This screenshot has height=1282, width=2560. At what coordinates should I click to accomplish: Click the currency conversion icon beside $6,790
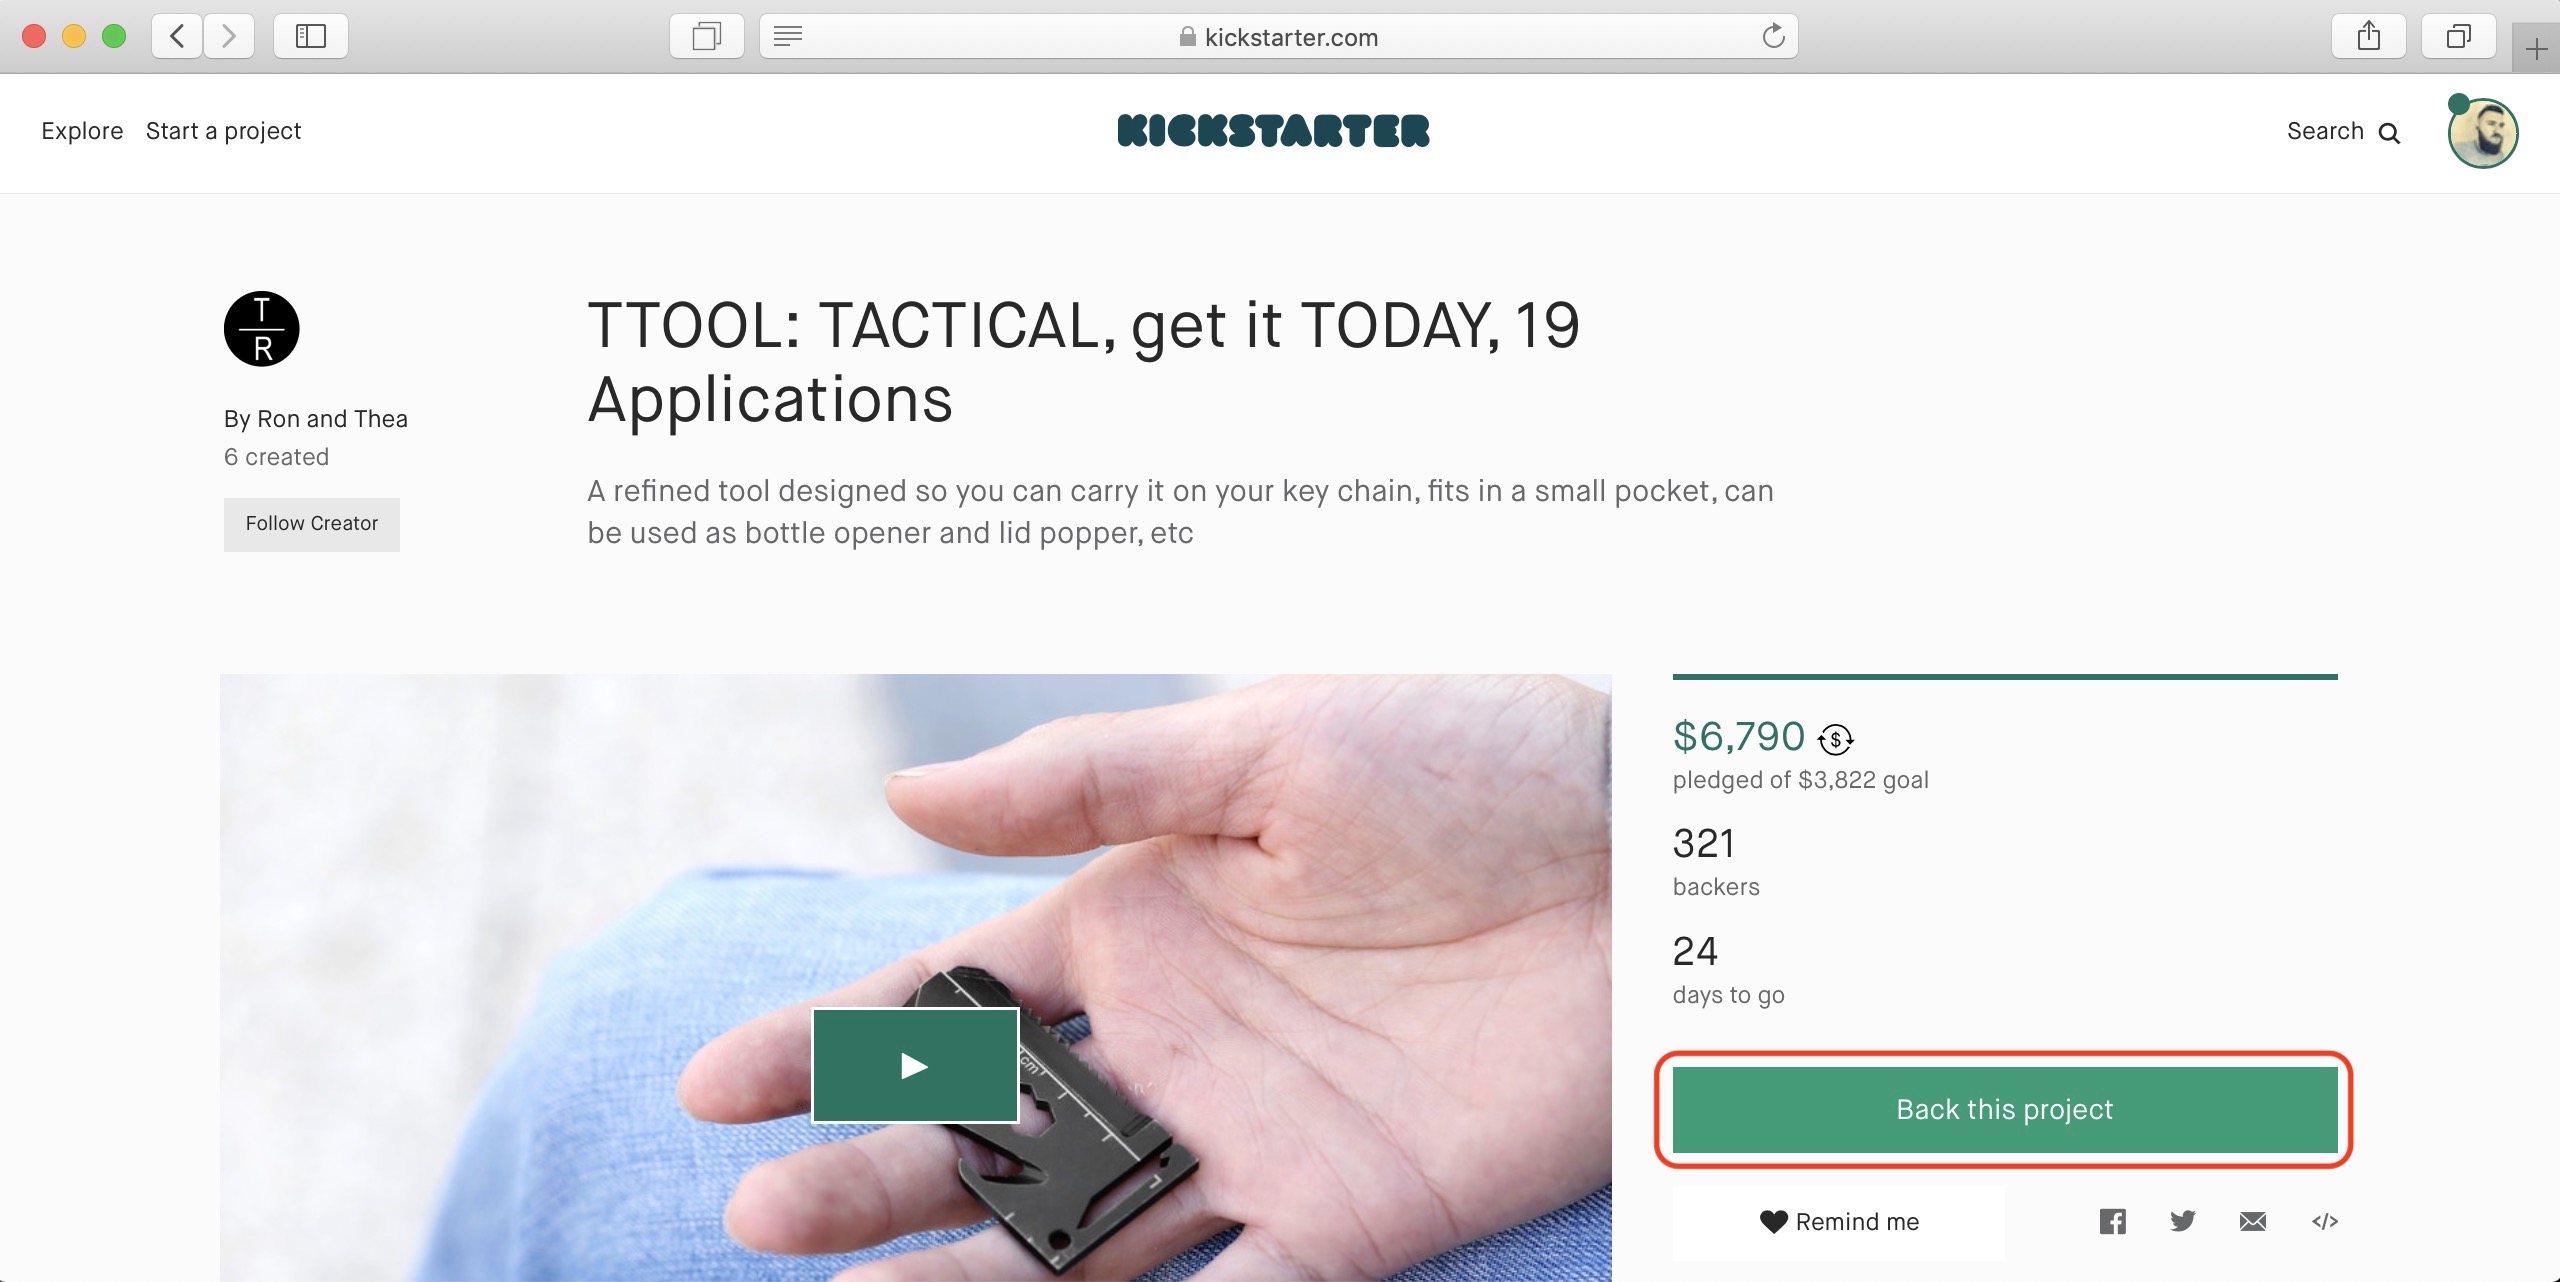point(1835,740)
